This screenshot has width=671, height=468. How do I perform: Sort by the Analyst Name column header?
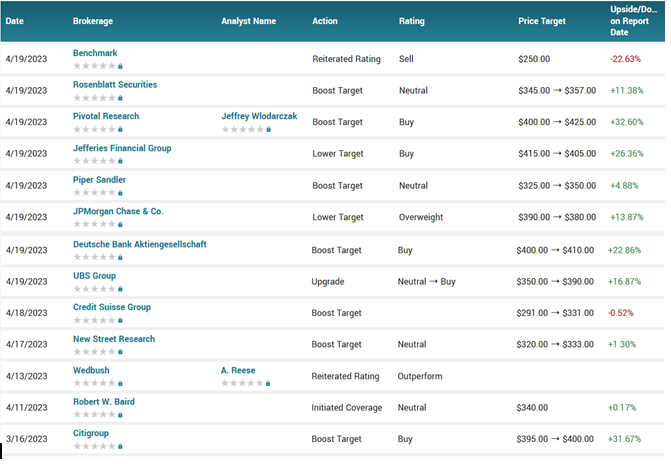tap(249, 21)
